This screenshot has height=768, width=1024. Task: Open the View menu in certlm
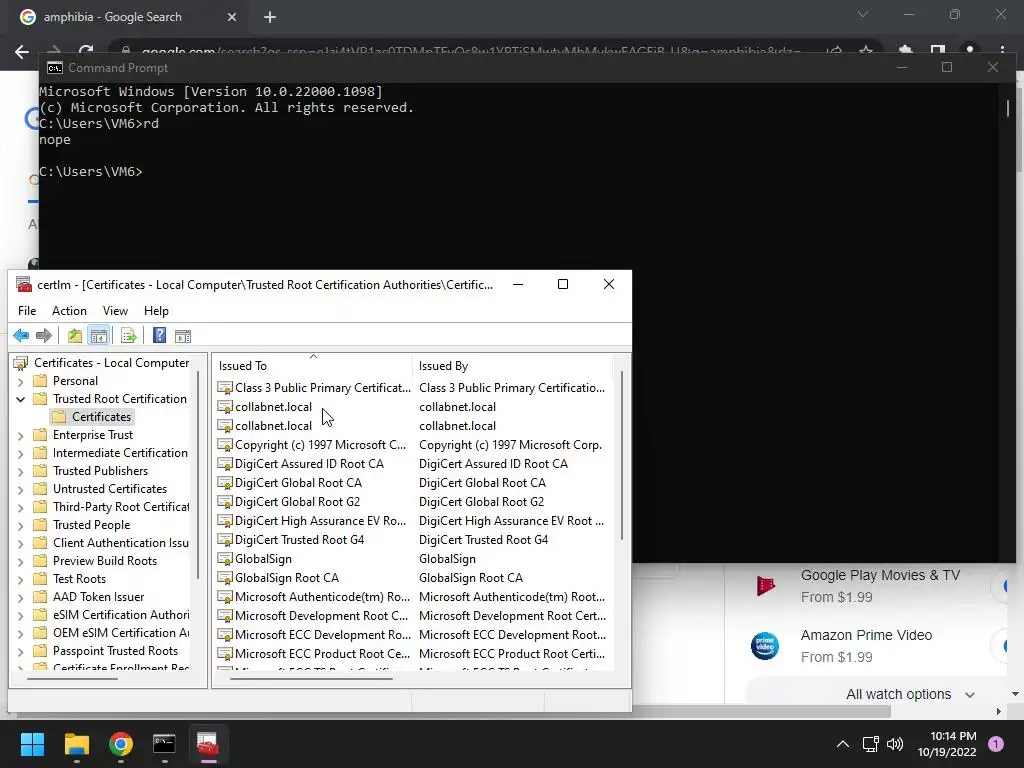pyautogui.click(x=115, y=311)
